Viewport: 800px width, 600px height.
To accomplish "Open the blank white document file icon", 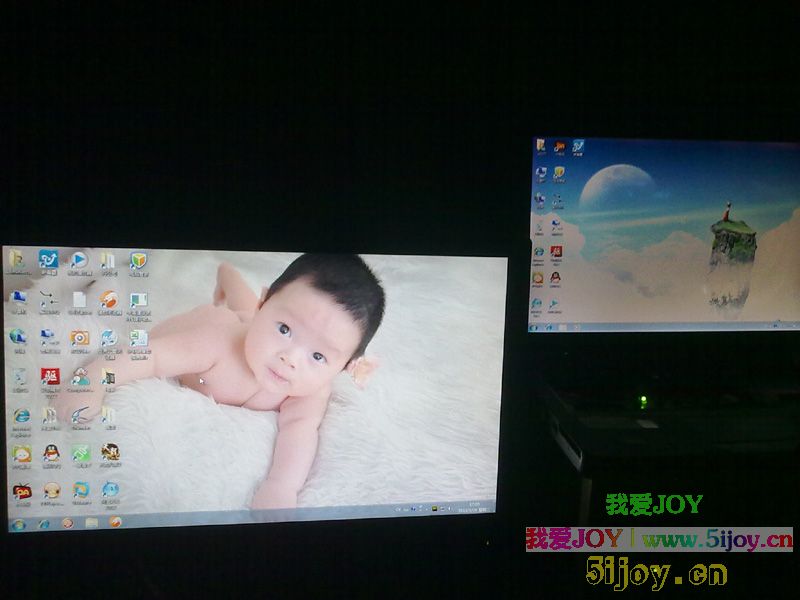I will pos(79,299).
